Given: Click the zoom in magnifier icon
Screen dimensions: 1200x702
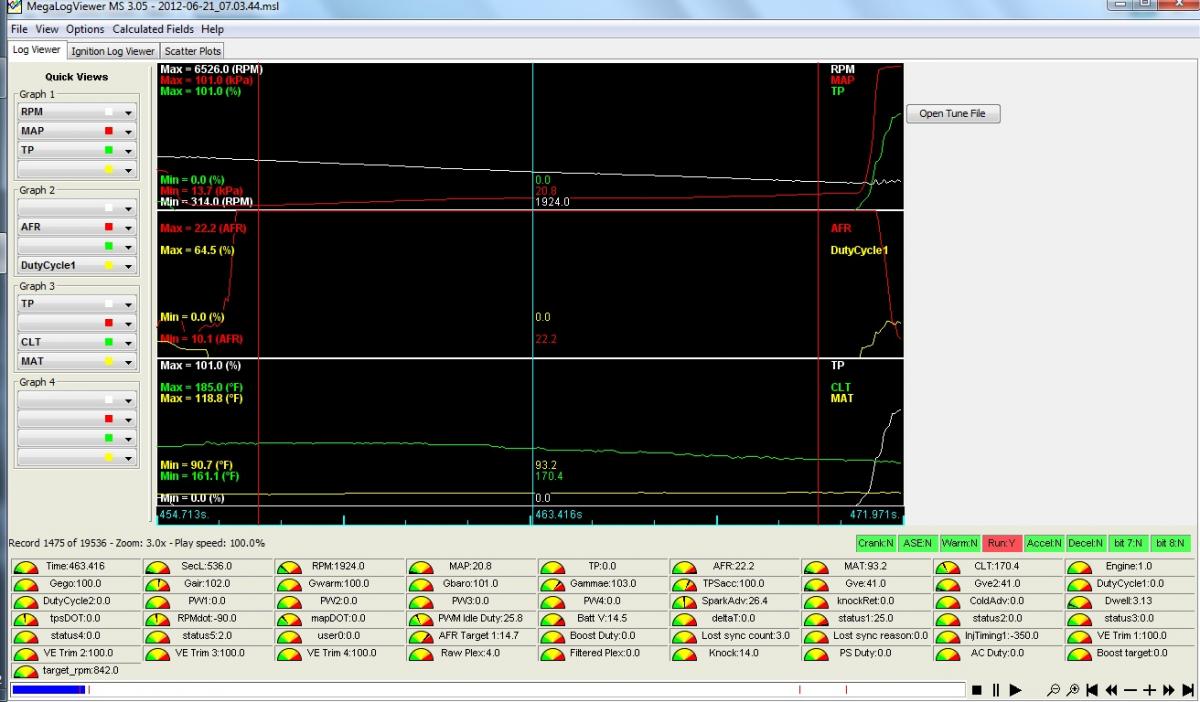Looking at the screenshot, I should pos(1072,690).
